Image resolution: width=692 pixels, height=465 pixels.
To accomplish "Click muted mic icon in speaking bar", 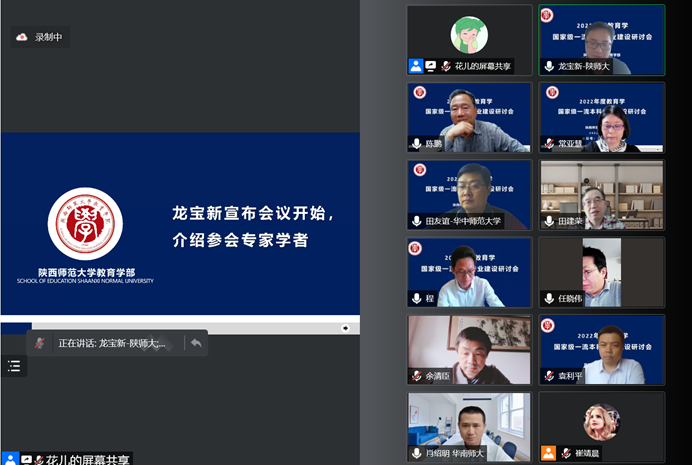I will tap(40, 343).
